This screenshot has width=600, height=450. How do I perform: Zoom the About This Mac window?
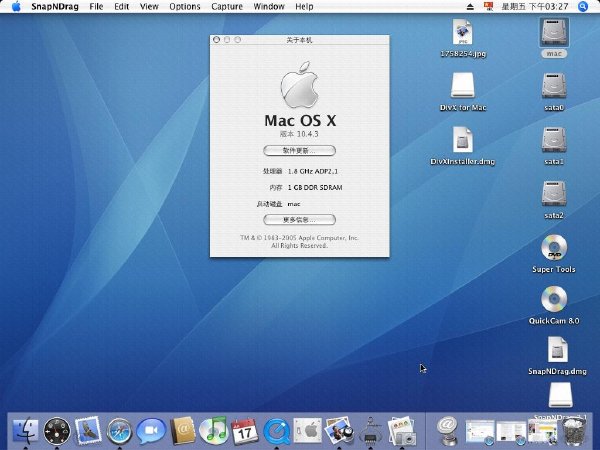237,40
